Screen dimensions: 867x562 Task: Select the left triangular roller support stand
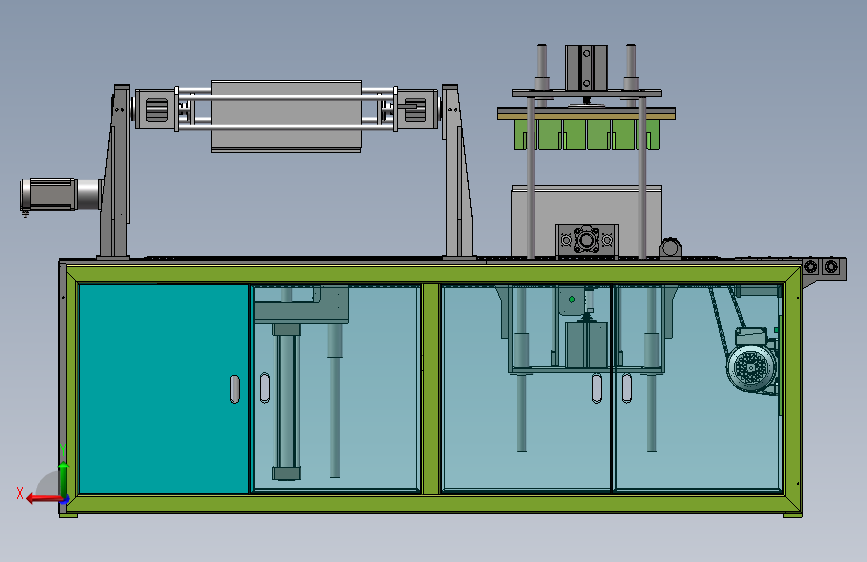tap(115, 171)
